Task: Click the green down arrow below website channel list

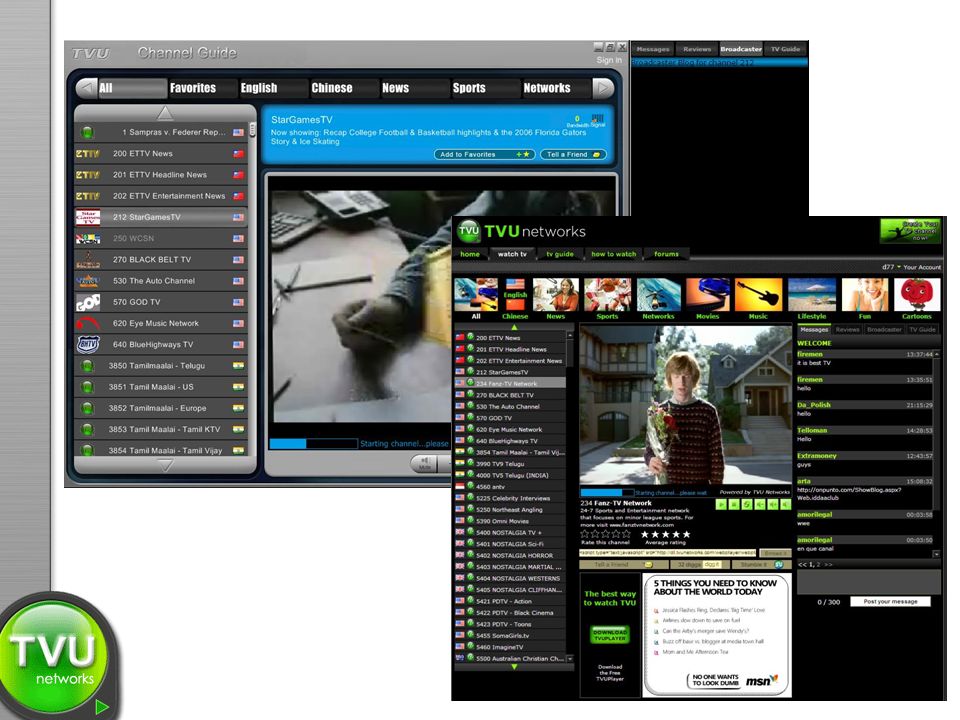Action: [514, 667]
